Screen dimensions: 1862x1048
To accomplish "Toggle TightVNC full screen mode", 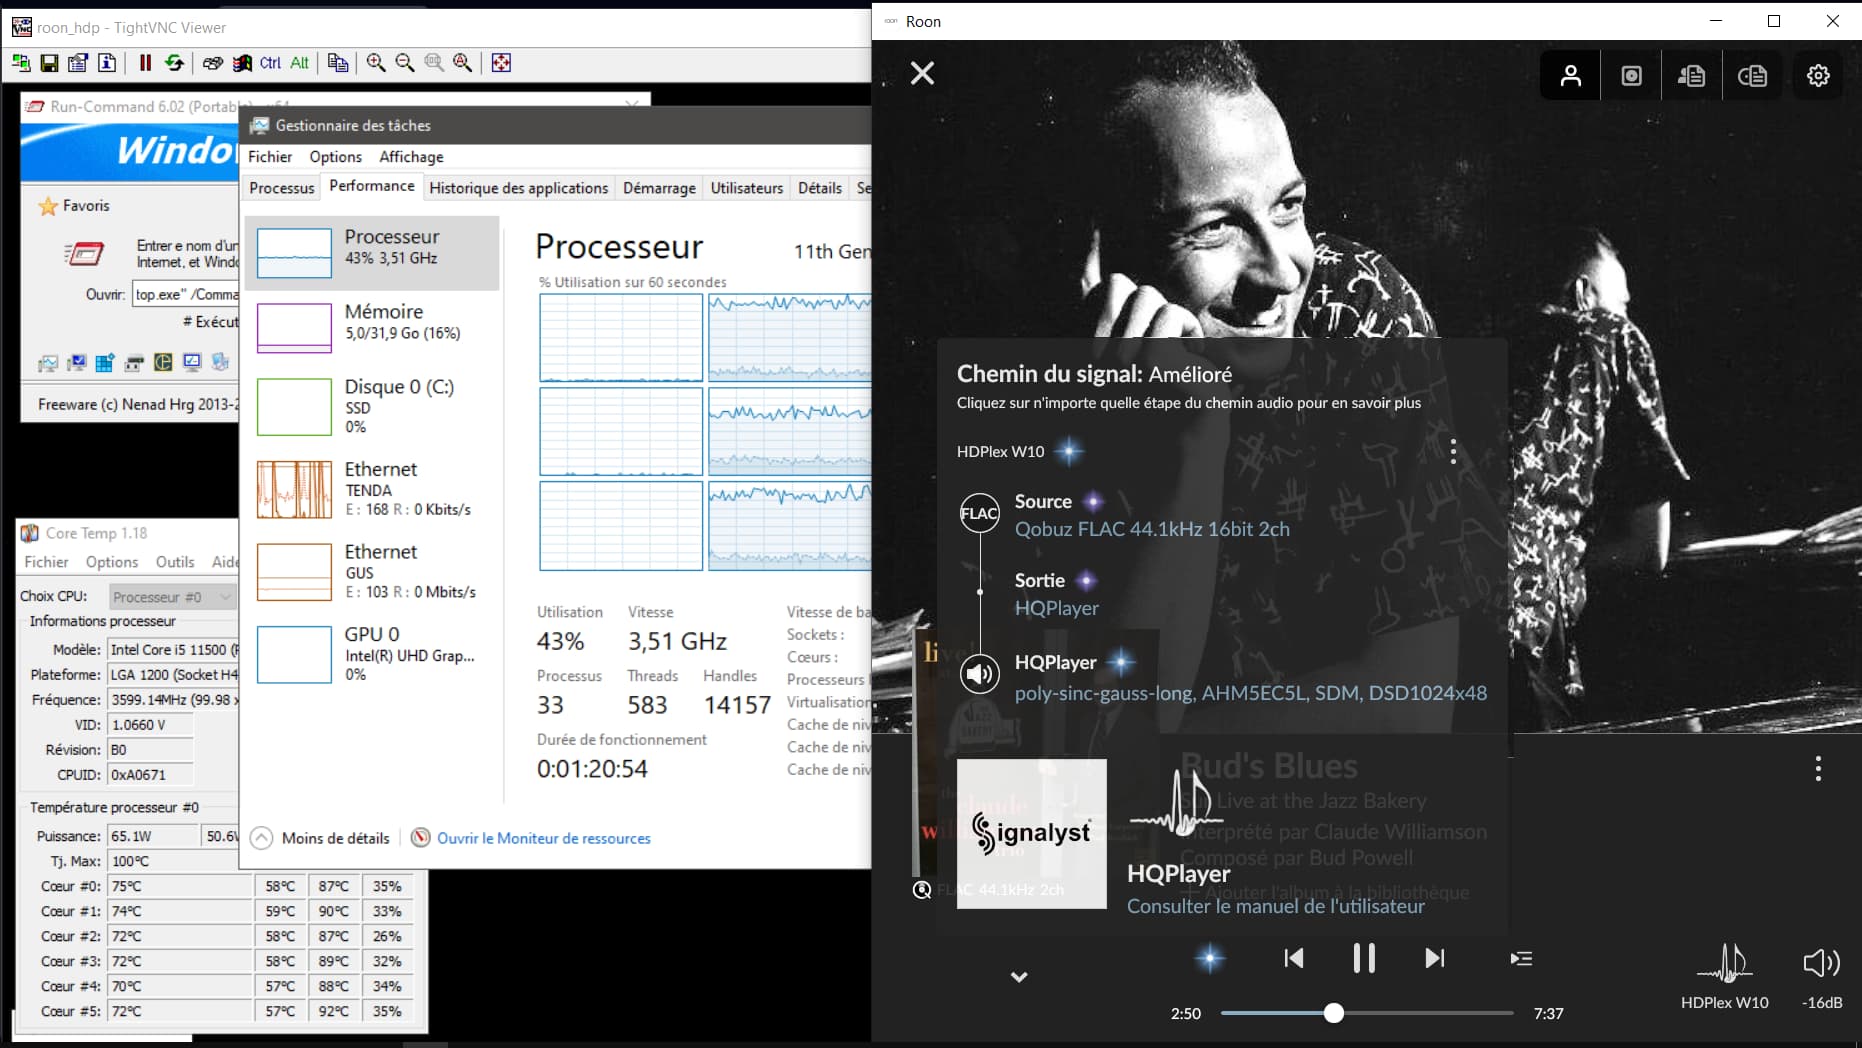I will pyautogui.click(x=501, y=63).
